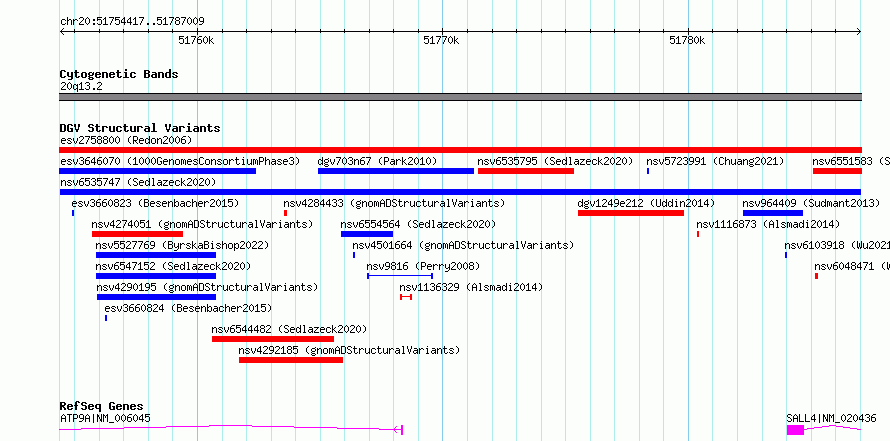Click the nsv6551583 variant label
The width and height of the screenshot is (890, 441).
pyautogui.click(x=851, y=161)
